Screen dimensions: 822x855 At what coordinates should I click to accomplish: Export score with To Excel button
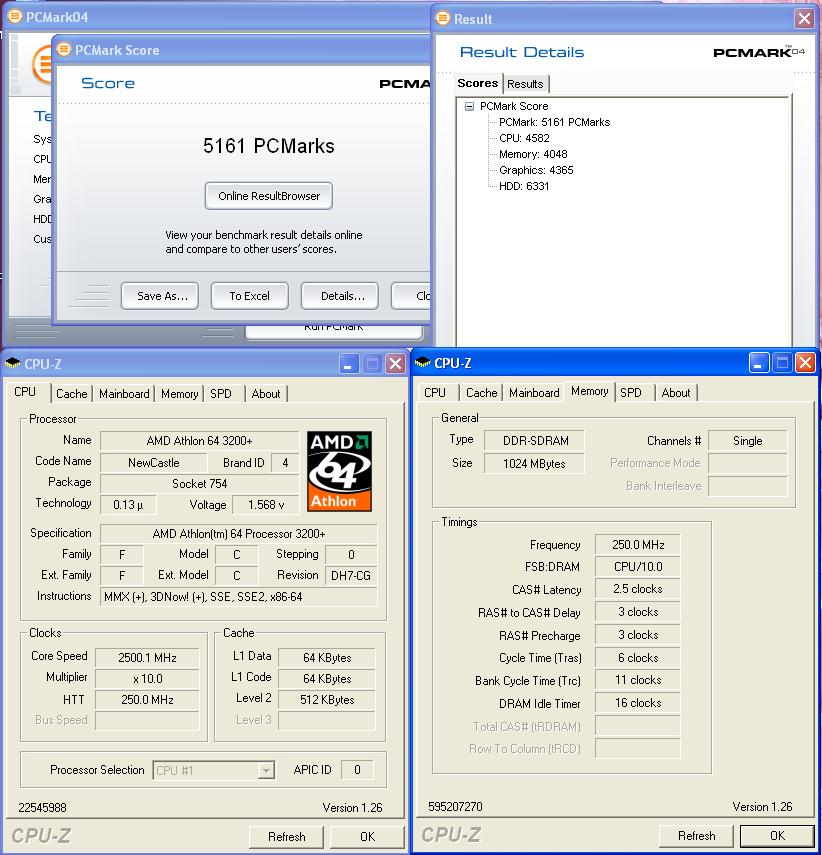[x=250, y=296]
